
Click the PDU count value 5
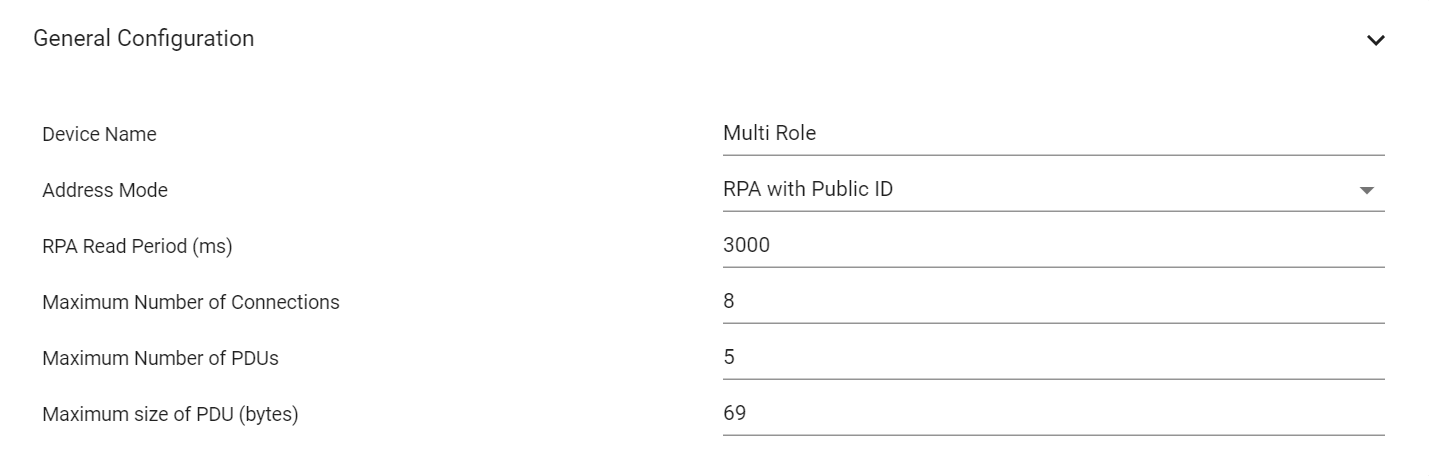click(729, 357)
